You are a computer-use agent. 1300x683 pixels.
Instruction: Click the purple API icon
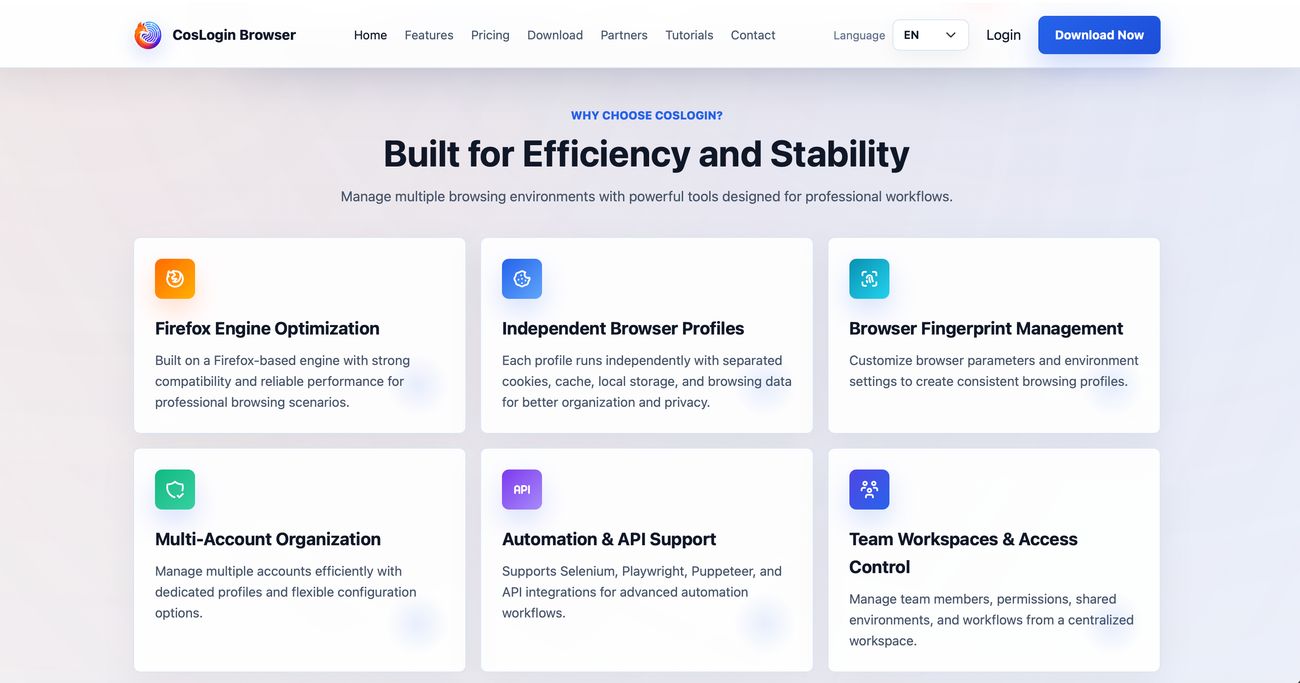[522, 490]
